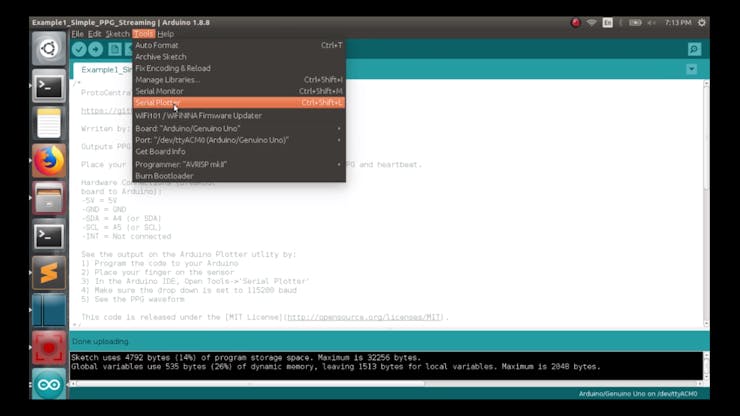The image size is (740, 416).
Task: Click the red screen recorder dock icon
Action: point(49,348)
